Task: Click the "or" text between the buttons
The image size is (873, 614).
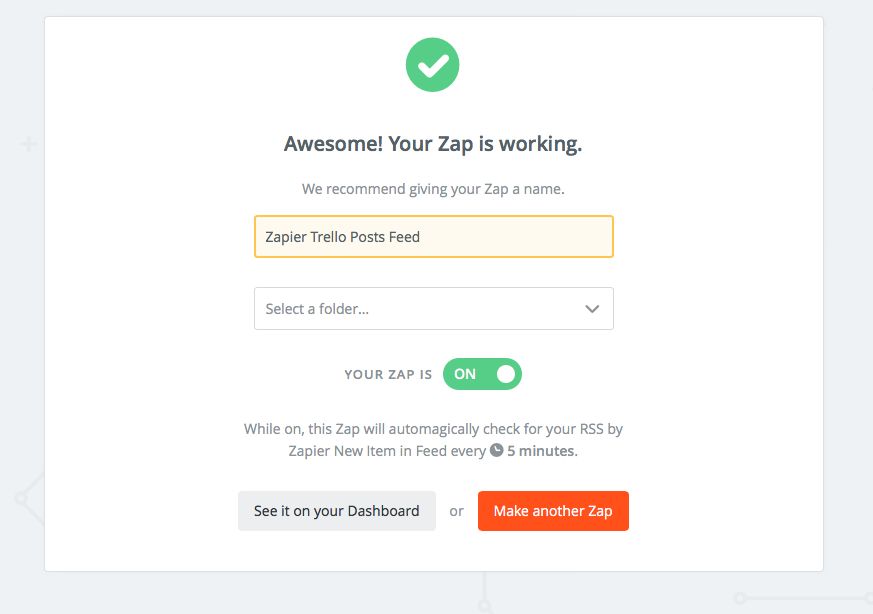Action: click(x=456, y=511)
